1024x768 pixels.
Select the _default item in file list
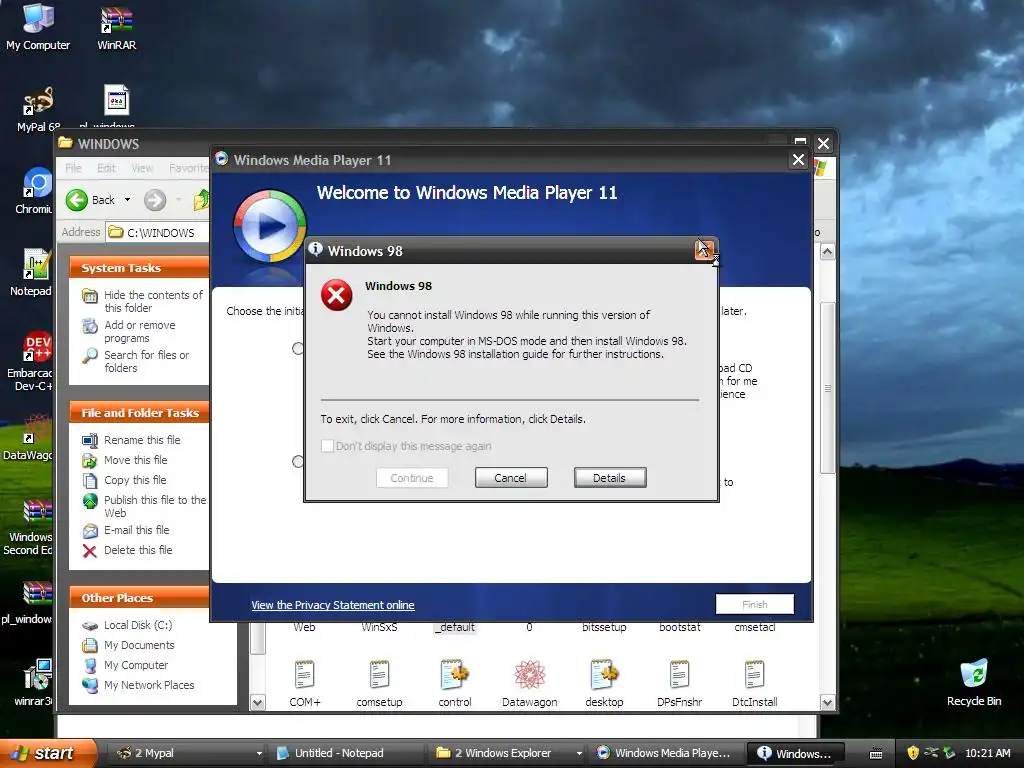coord(455,627)
